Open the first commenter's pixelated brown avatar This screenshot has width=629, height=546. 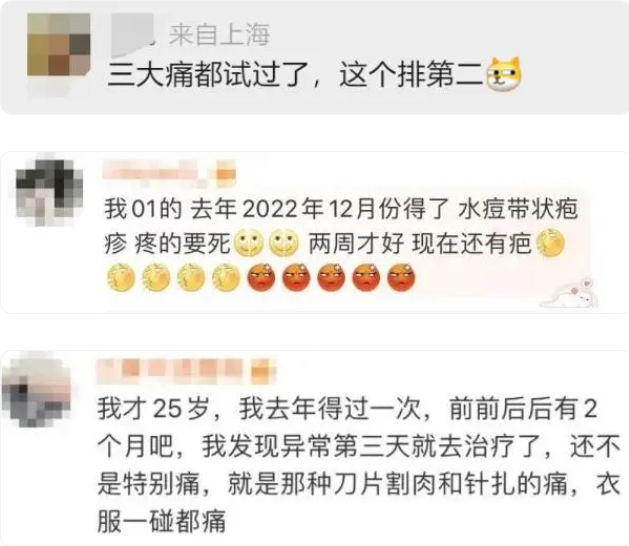tap(59, 45)
